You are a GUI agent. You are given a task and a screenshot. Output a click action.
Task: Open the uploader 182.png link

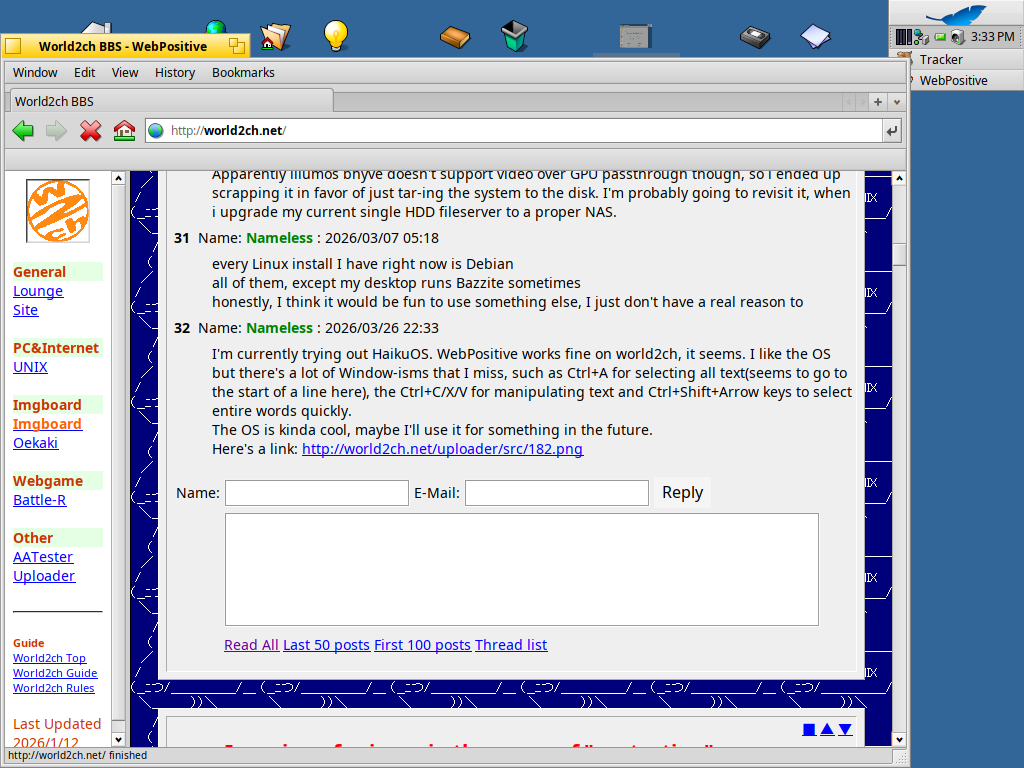442,449
